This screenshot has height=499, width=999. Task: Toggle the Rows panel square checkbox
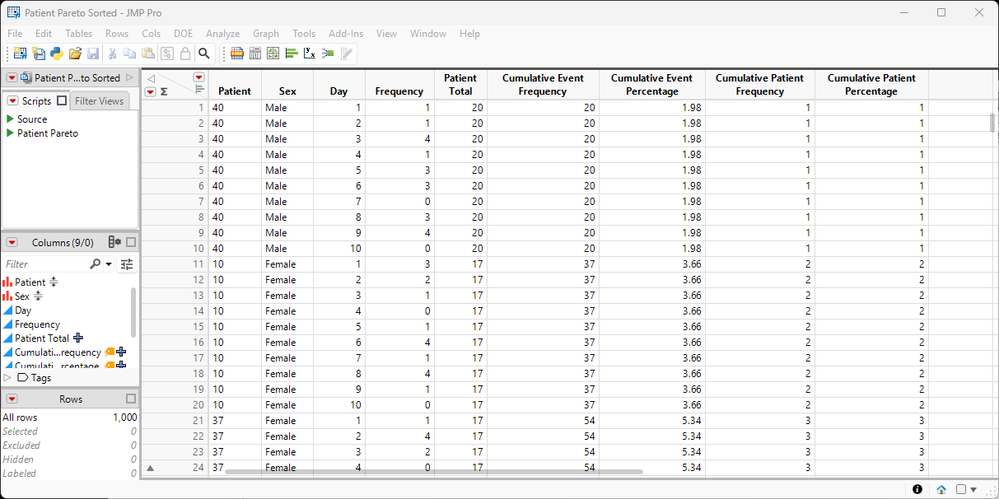[x=131, y=399]
